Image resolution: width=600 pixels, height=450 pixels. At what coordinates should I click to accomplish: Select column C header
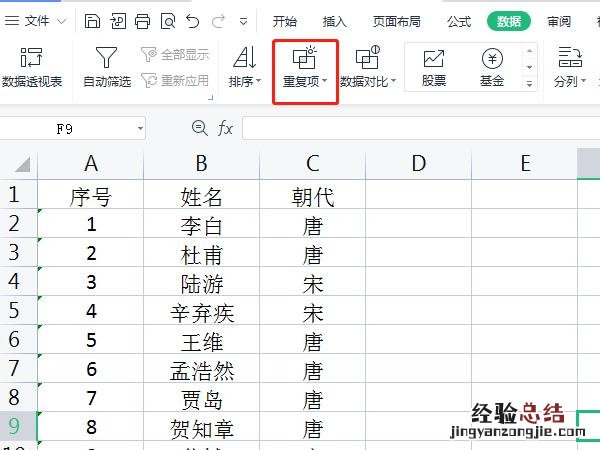pos(313,164)
